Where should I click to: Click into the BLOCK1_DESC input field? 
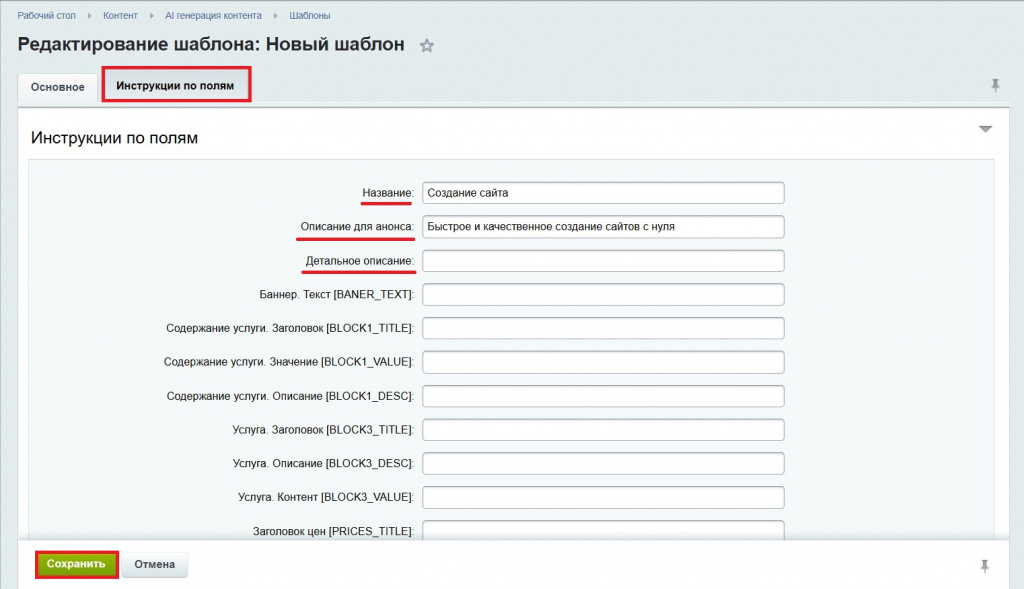pyautogui.click(x=603, y=396)
